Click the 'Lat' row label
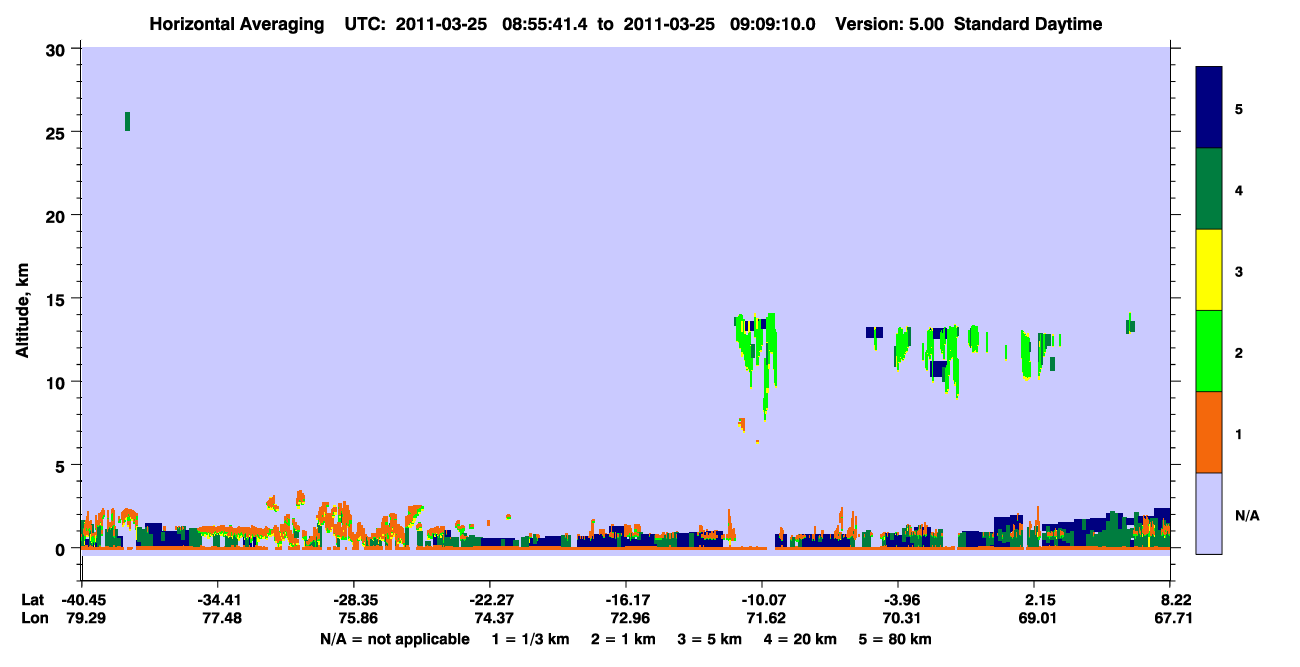 coord(33,600)
